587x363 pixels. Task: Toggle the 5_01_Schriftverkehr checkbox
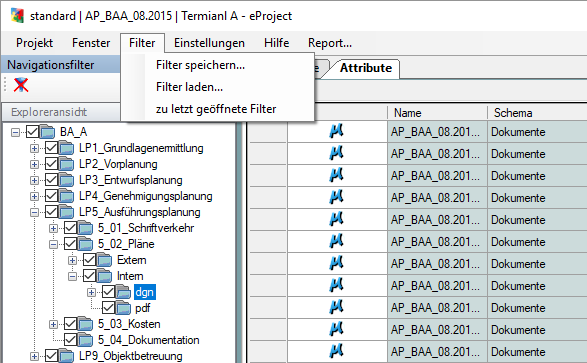click(71, 228)
